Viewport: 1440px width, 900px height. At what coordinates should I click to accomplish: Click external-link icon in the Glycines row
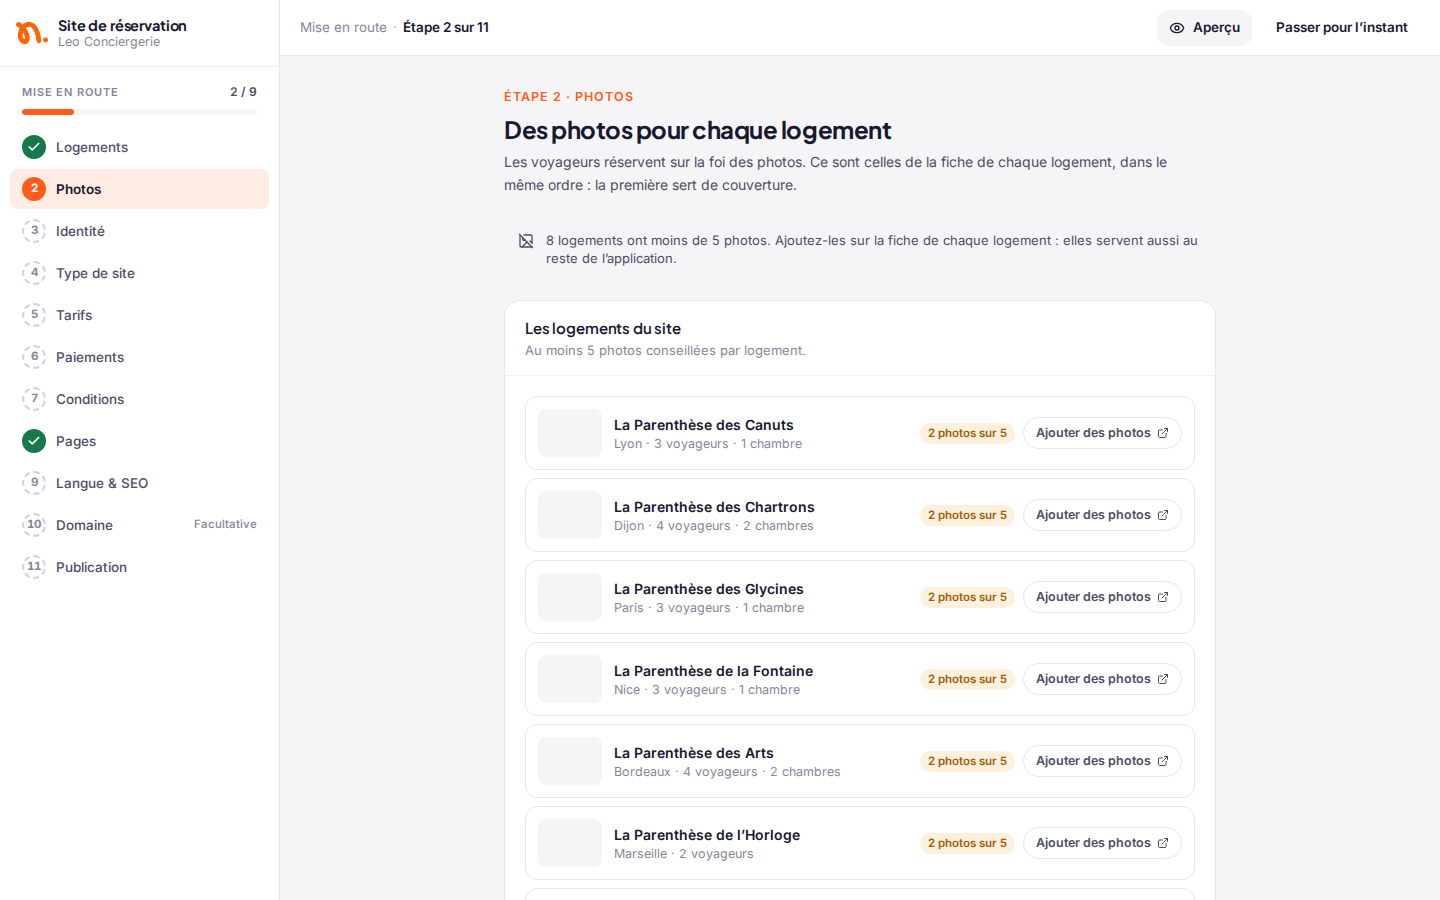pos(1163,597)
